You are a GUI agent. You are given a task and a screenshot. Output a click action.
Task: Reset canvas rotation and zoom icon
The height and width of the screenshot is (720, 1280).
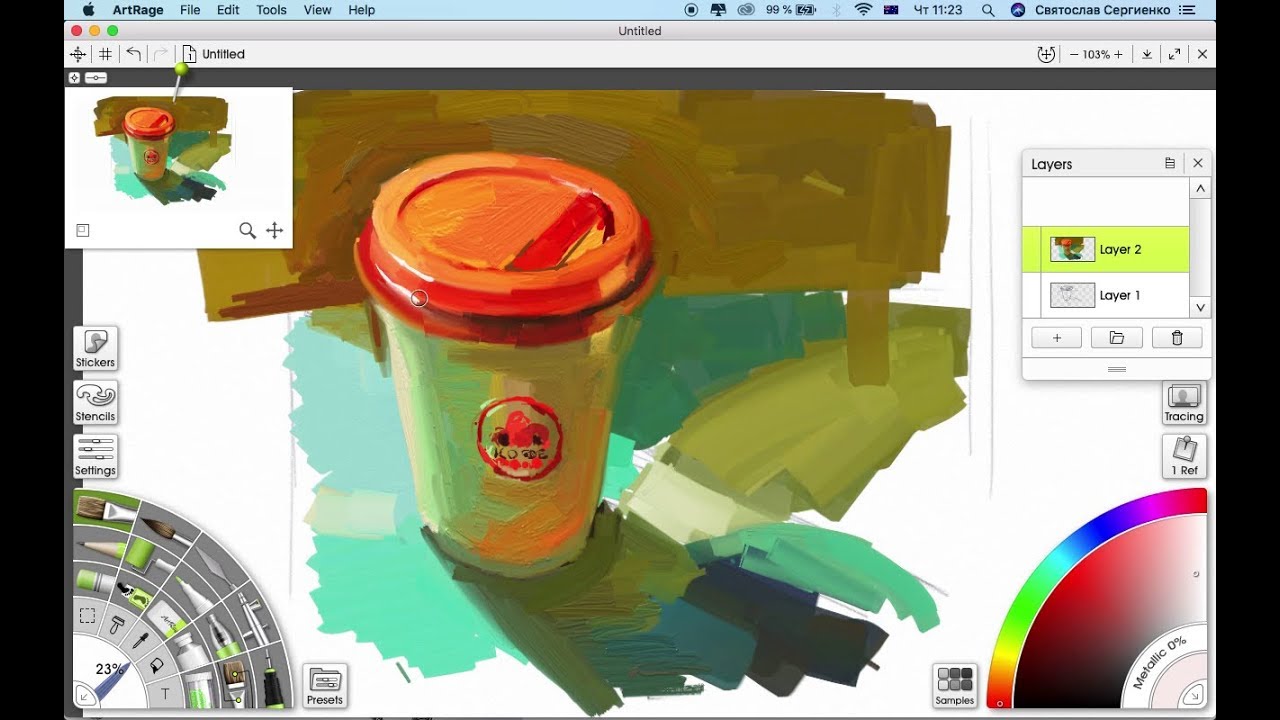[x=1047, y=54]
